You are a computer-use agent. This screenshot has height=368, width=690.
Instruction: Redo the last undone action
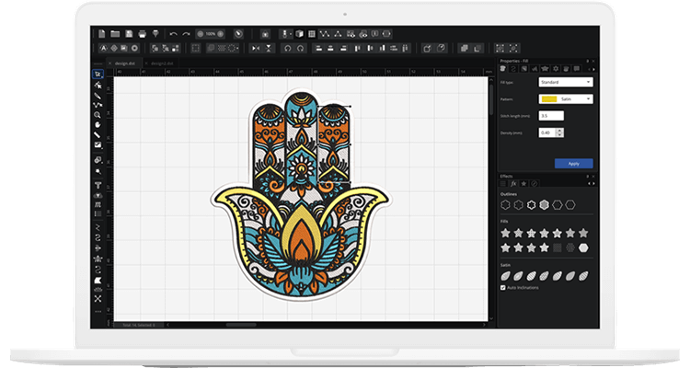(x=186, y=34)
